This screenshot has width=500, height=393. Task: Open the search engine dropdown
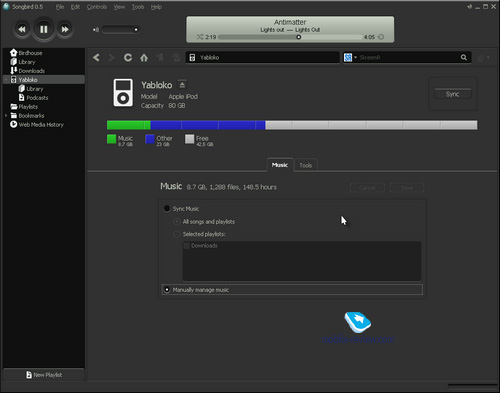[350, 57]
